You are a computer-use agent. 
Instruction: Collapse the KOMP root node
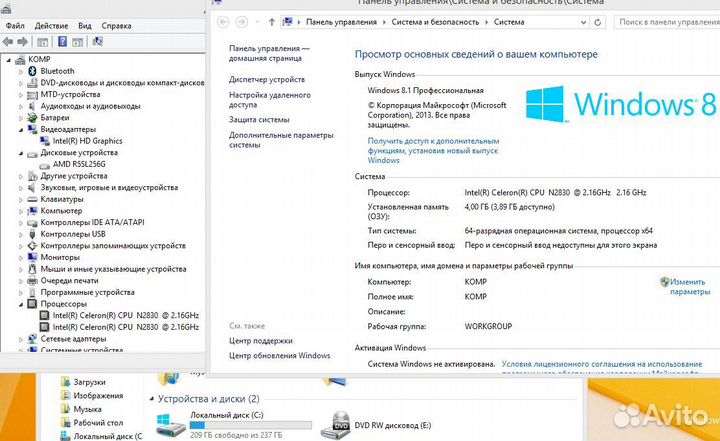click(8, 60)
